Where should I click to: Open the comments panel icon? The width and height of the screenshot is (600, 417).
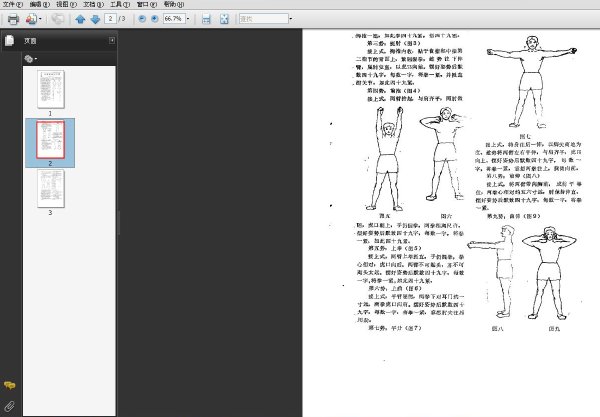[9, 385]
